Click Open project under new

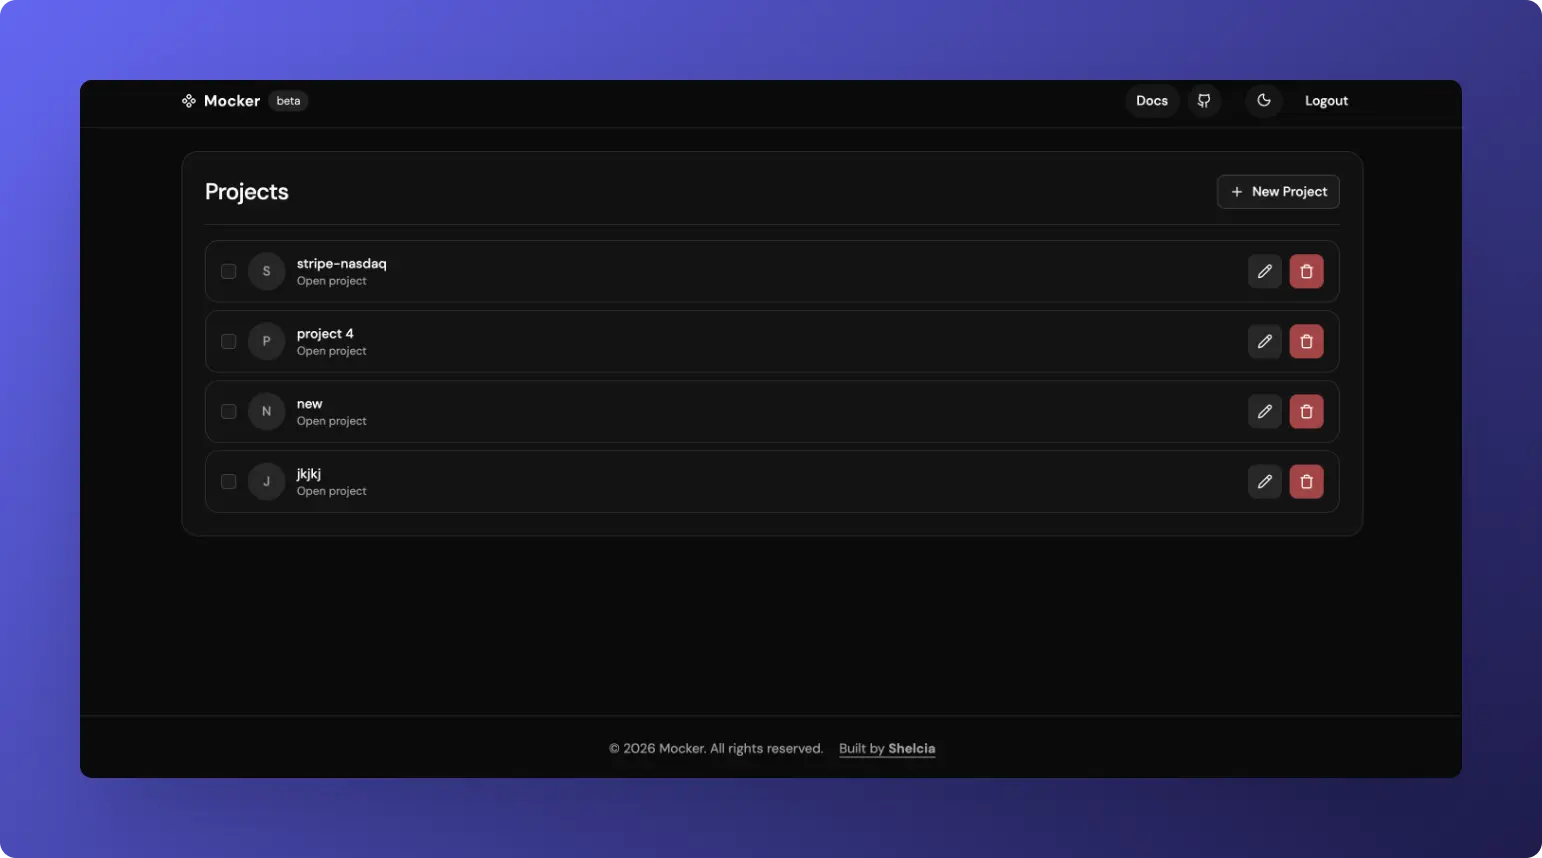(331, 421)
